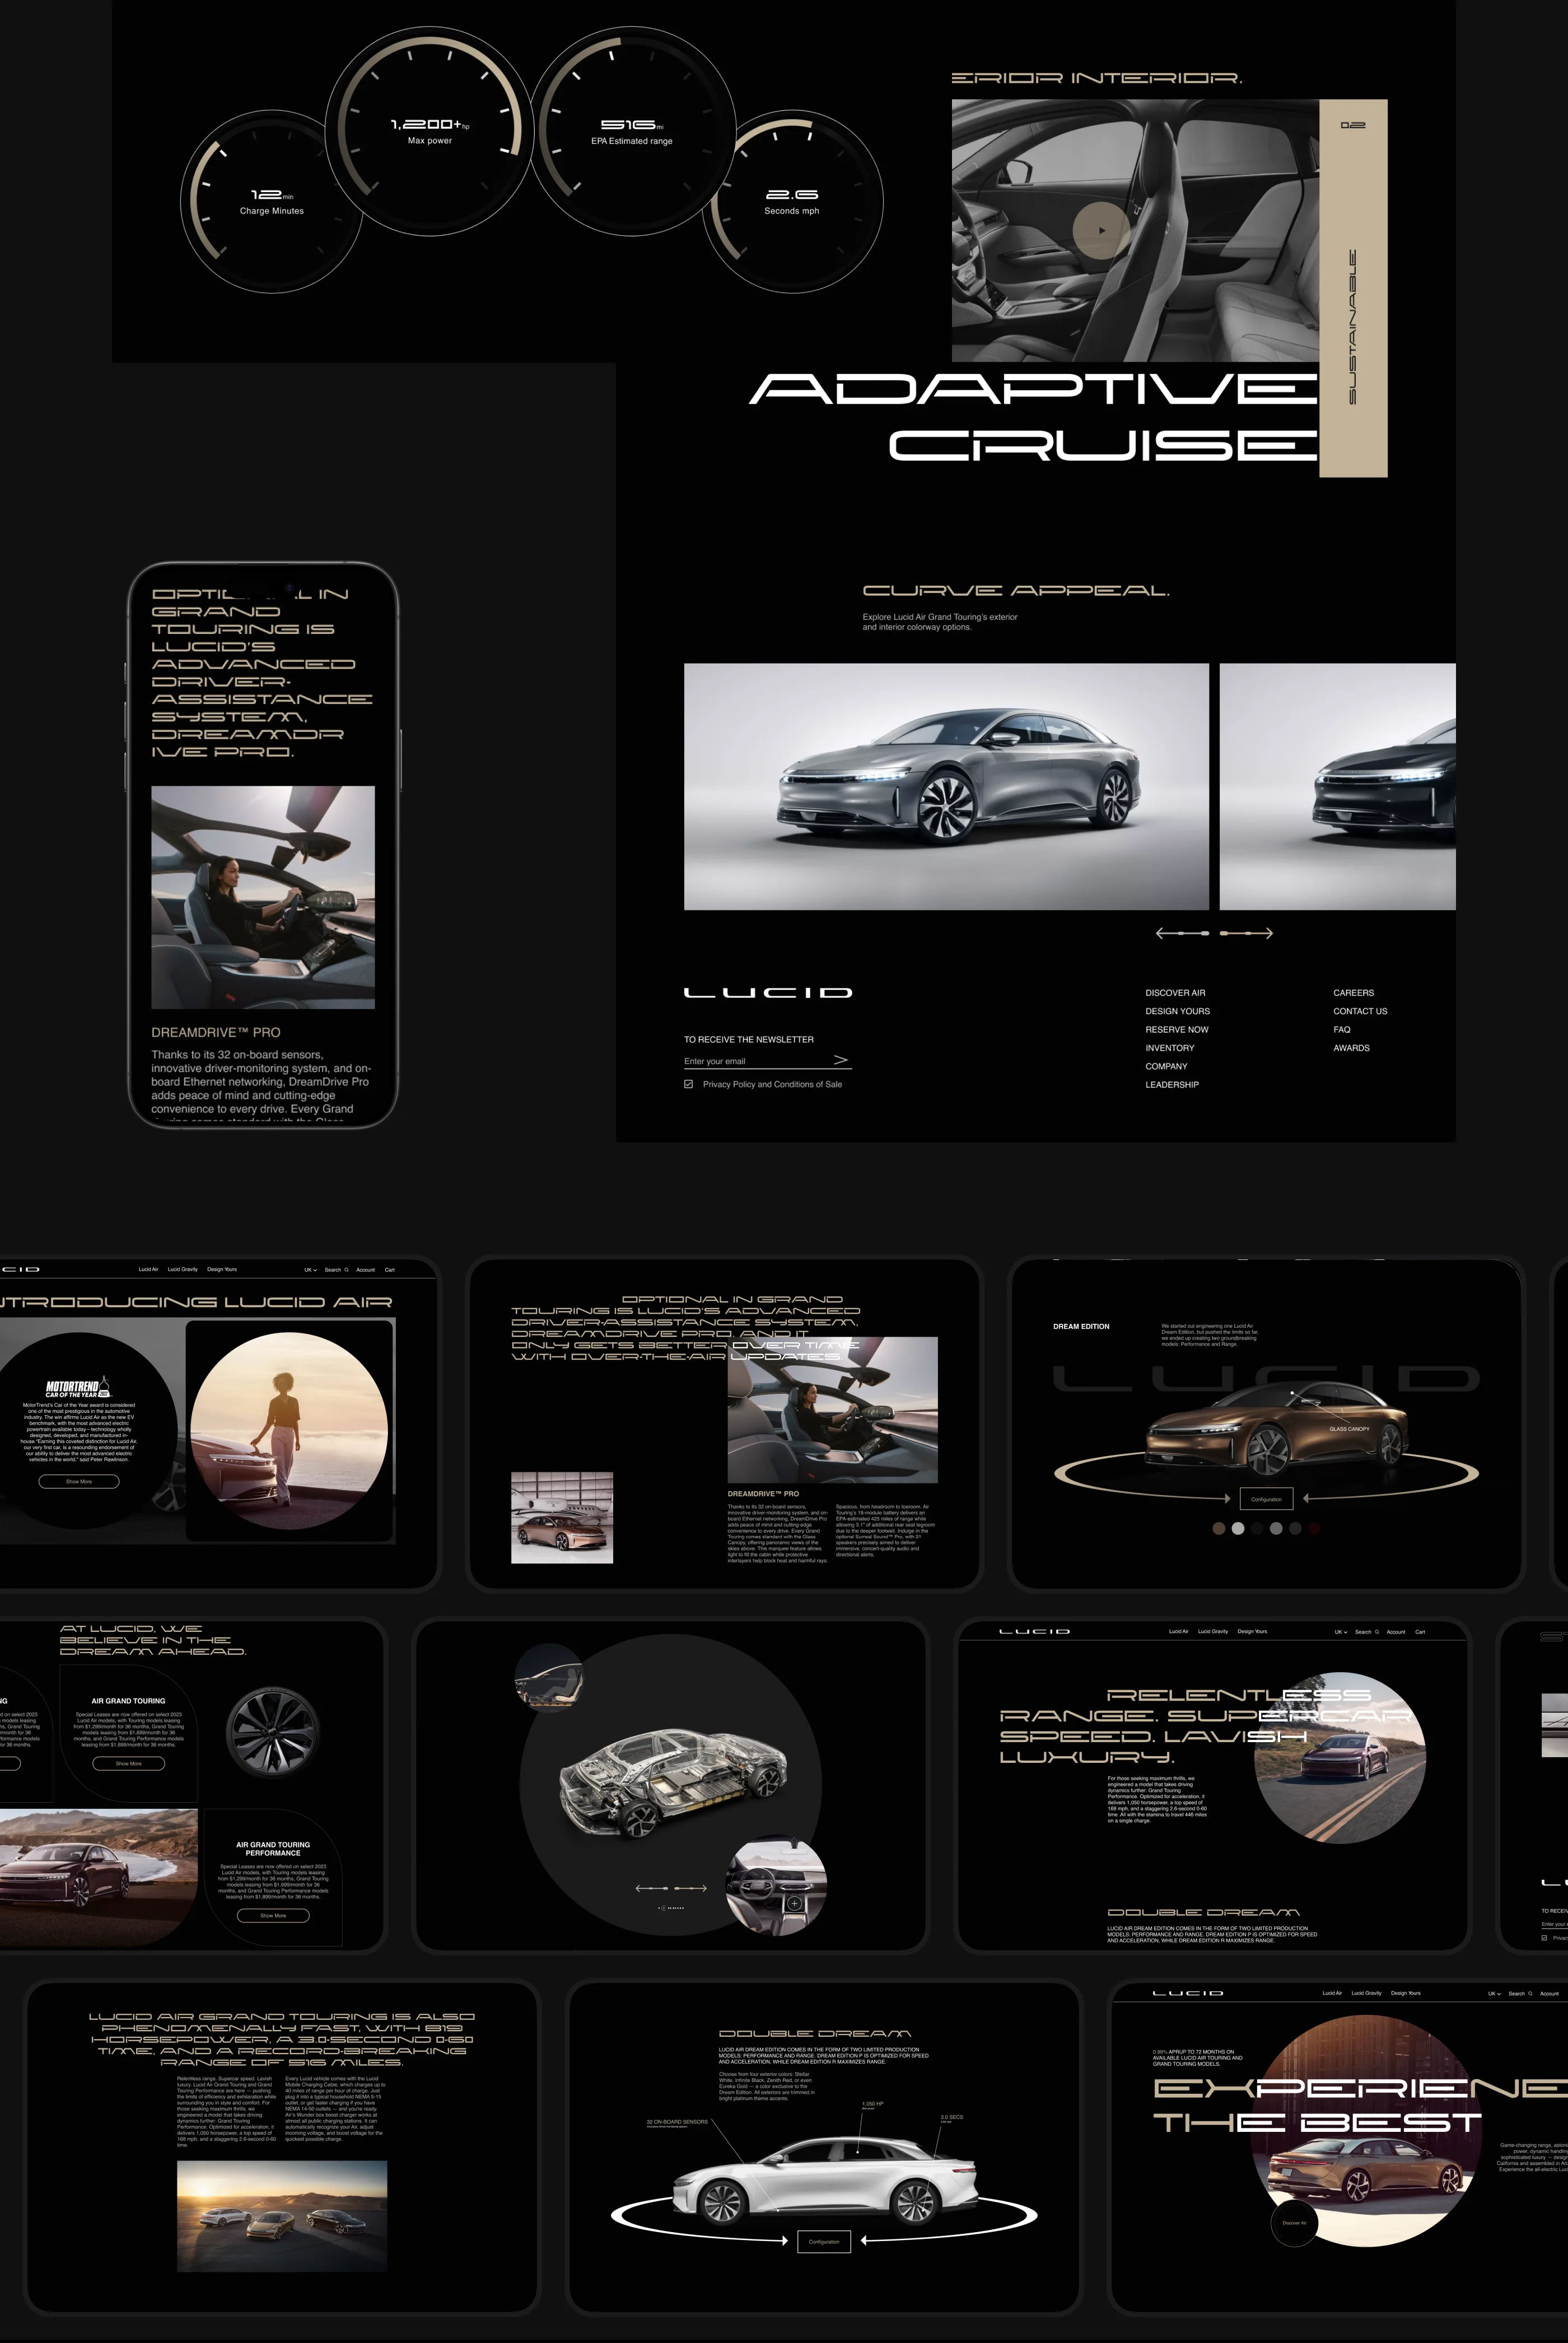The width and height of the screenshot is (1568, 2343).
Task: Click Show More under Air Grand Touring Performance
Action: click(273, 1916)
